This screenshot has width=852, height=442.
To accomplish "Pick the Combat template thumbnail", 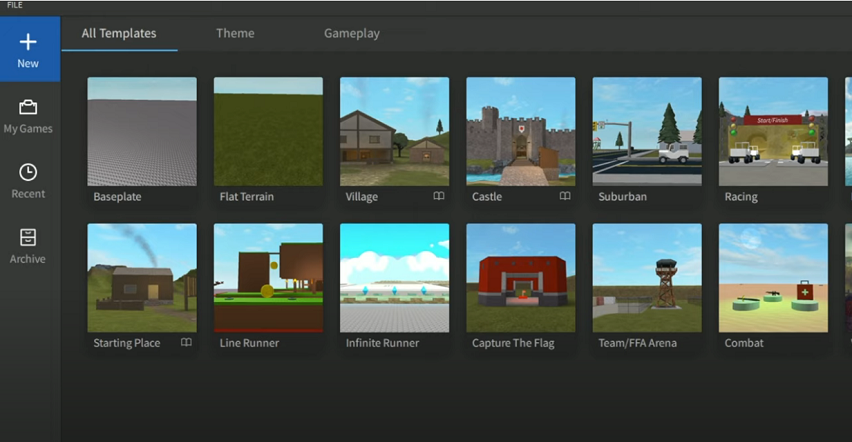I will [x=773, y=278].
